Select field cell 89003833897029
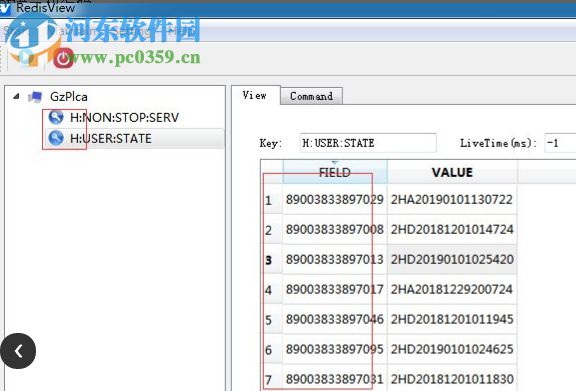 point(335,200)
